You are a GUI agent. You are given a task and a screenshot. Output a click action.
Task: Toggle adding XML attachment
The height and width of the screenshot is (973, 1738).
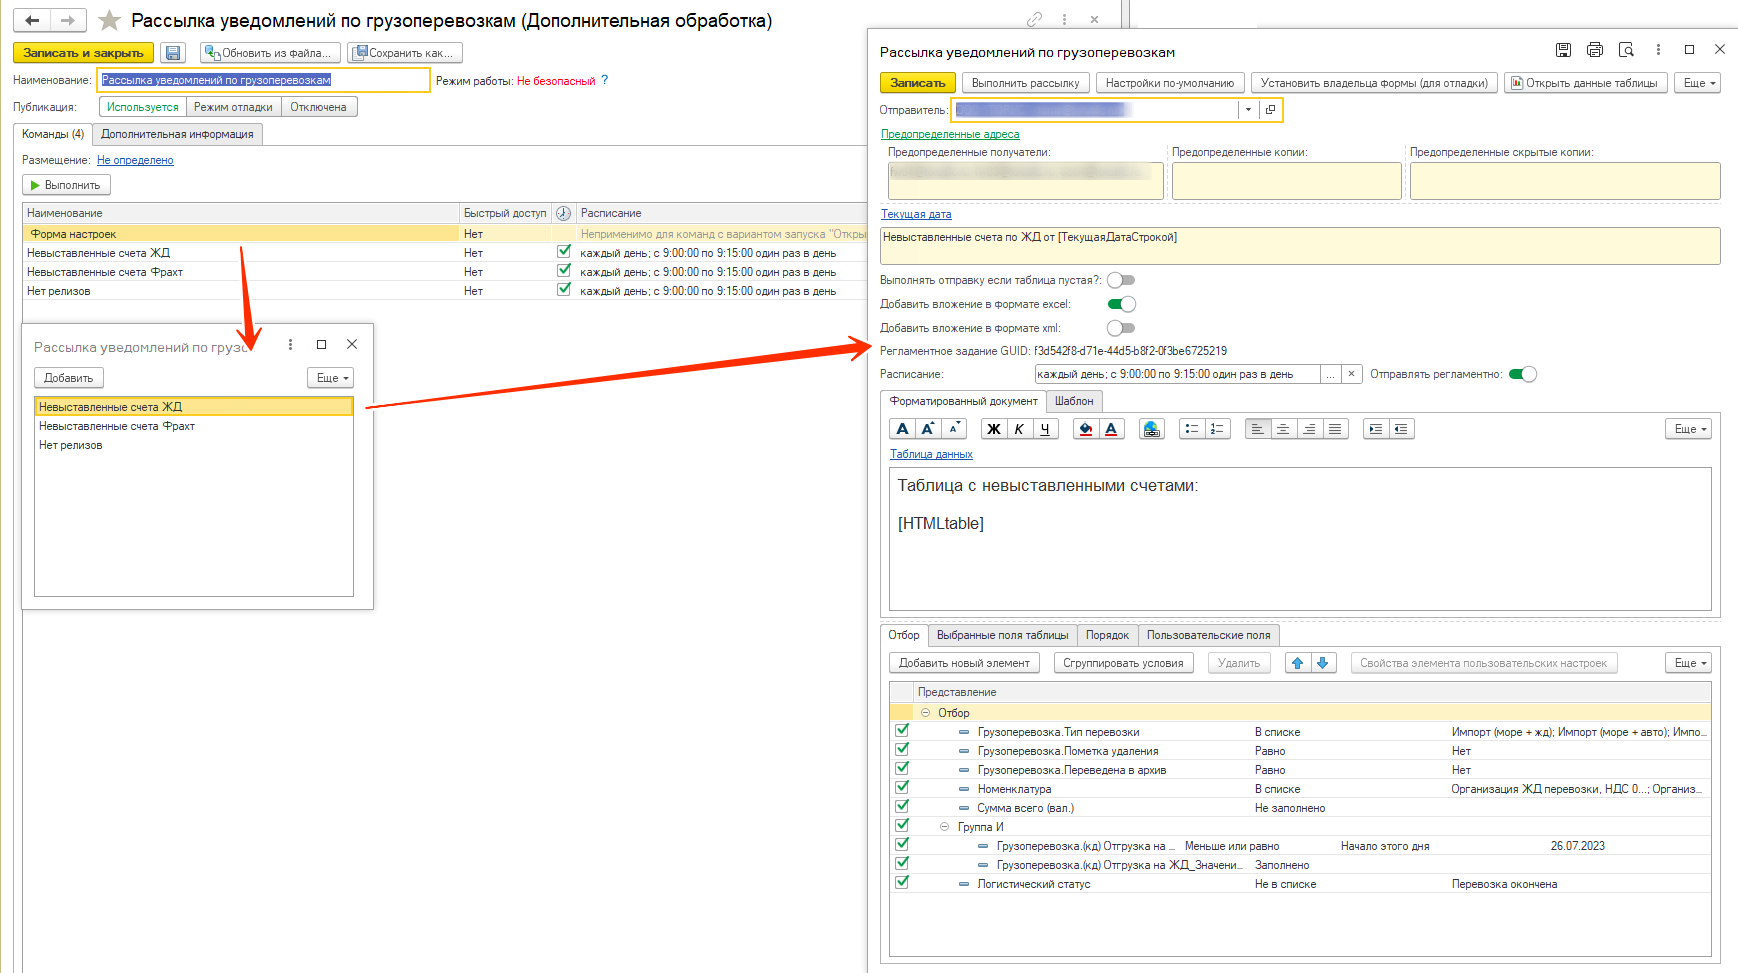1121,328
